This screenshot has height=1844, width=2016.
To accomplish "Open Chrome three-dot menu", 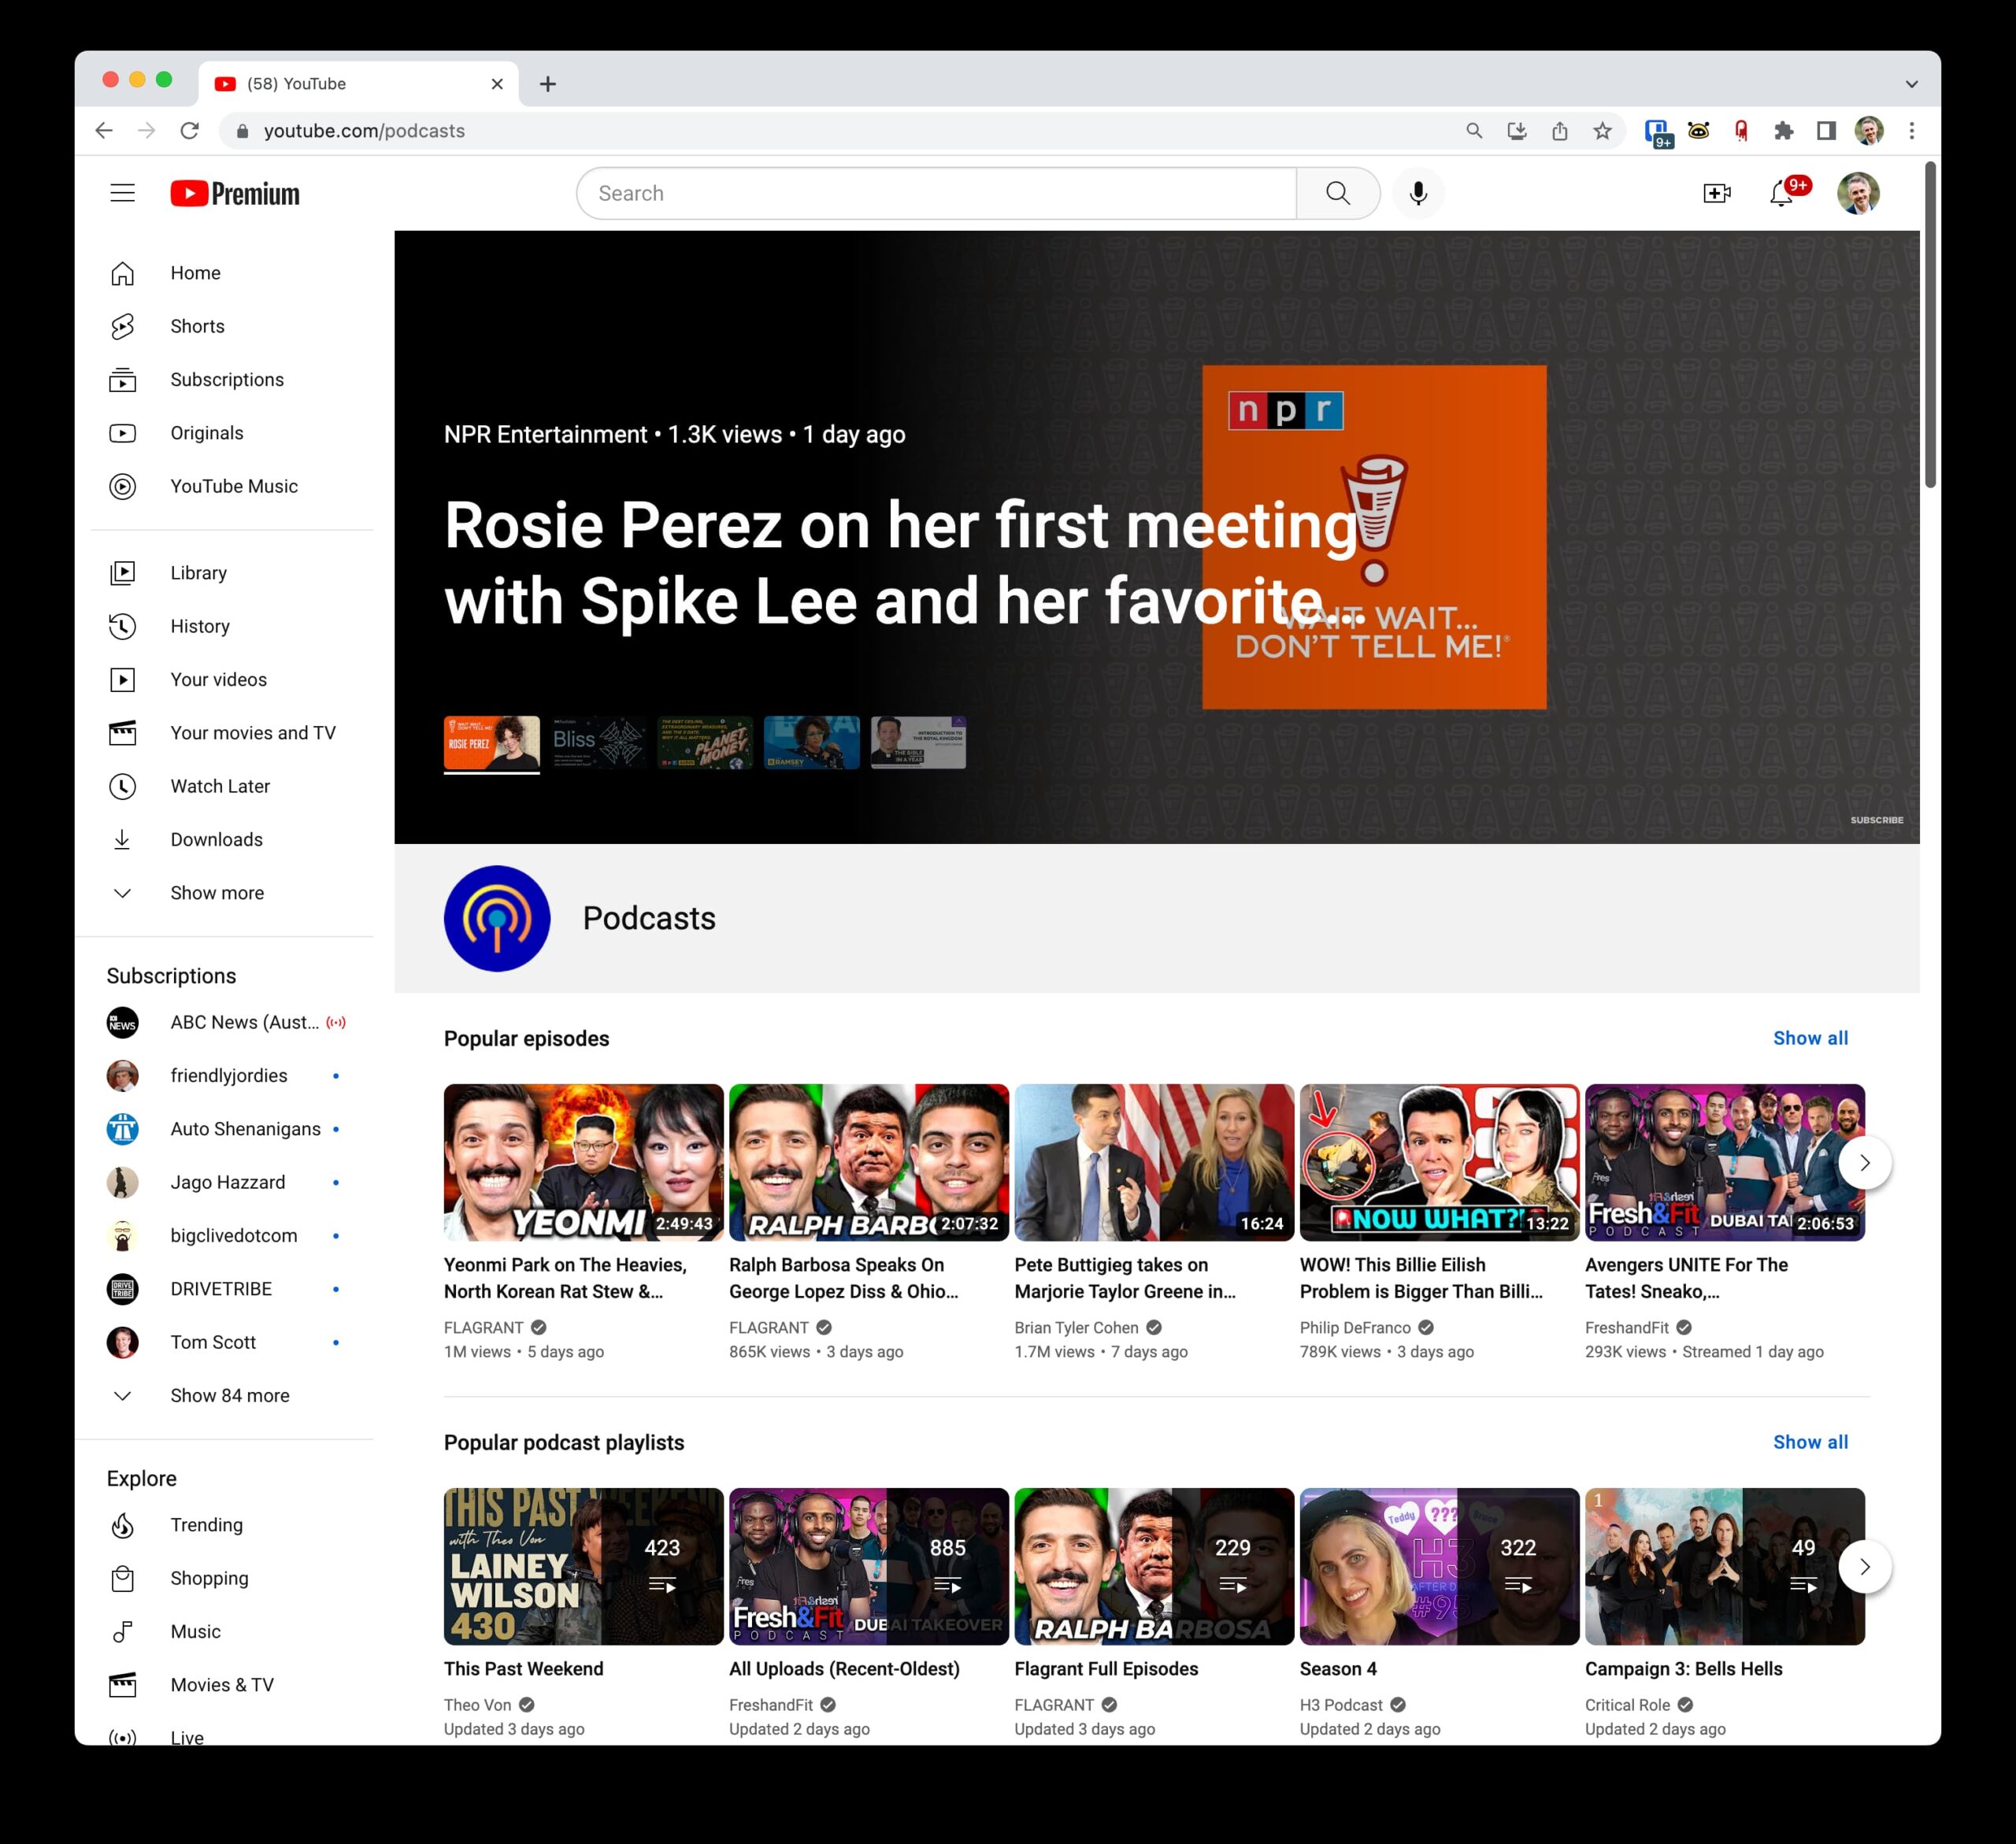I will point(1911,131).
